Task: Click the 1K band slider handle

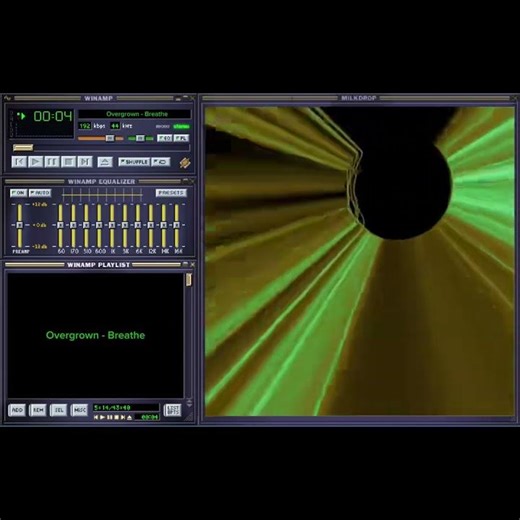Action: [x=112, y=225]
